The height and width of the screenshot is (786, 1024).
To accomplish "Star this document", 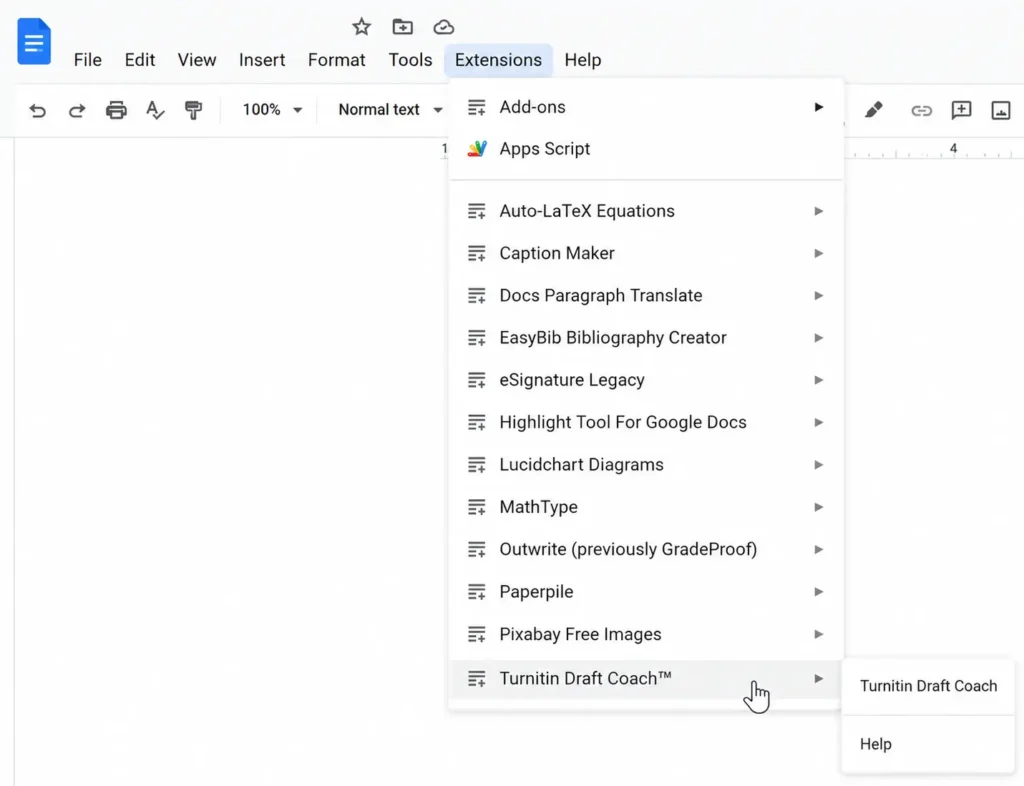I will coord(361,27).
